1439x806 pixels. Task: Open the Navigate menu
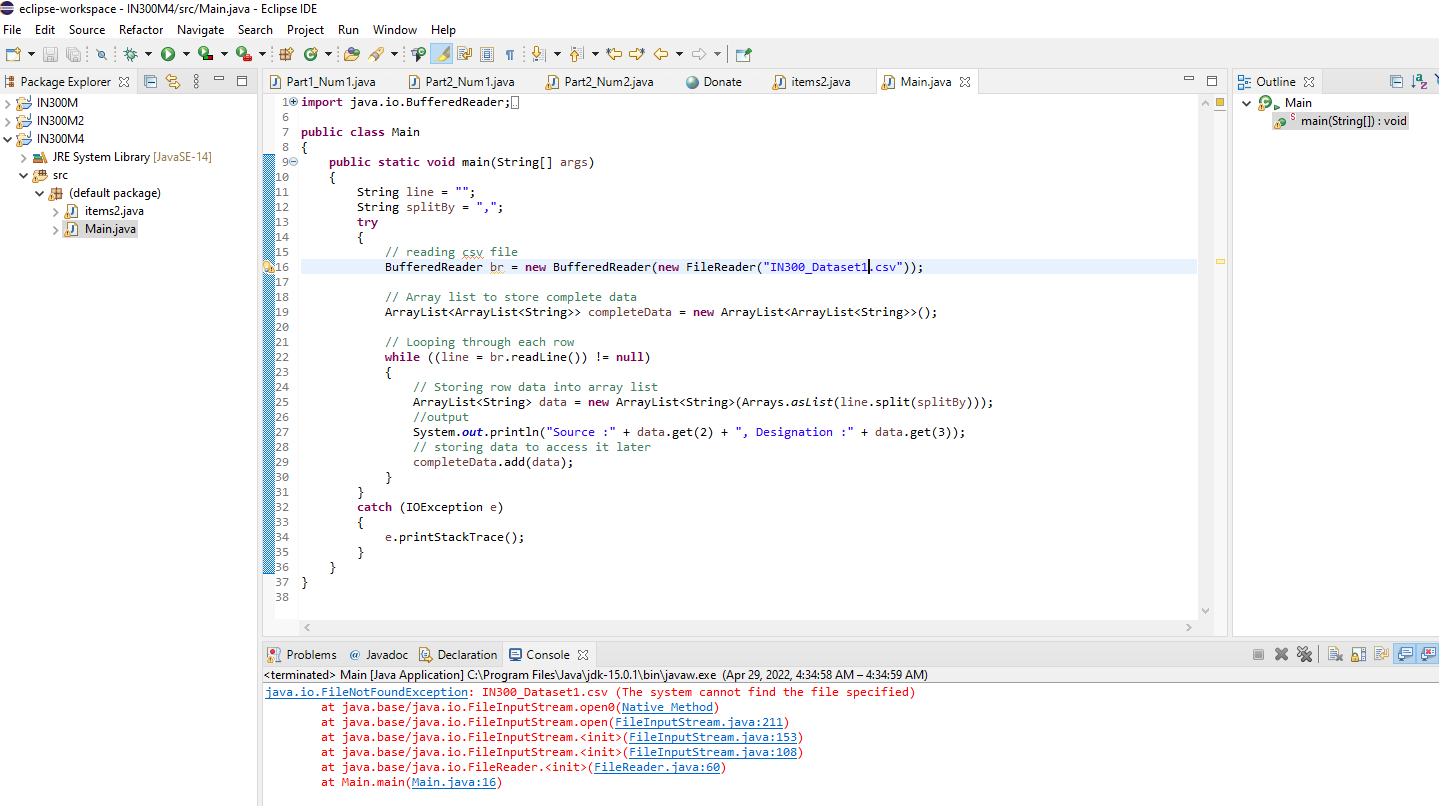[201, 30]
